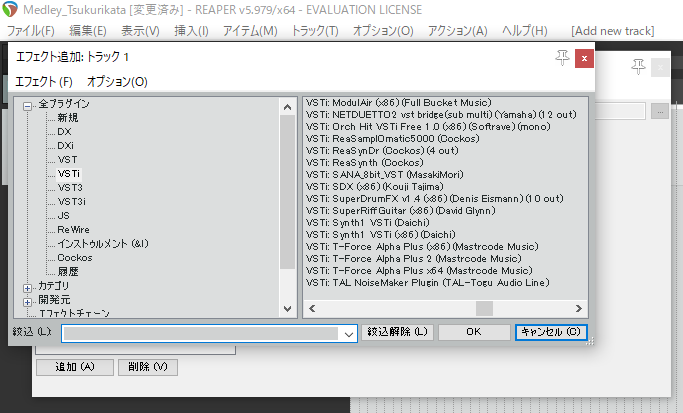Pin the background FX chain window
Screen dimensions: 683x413
point(638,67)
